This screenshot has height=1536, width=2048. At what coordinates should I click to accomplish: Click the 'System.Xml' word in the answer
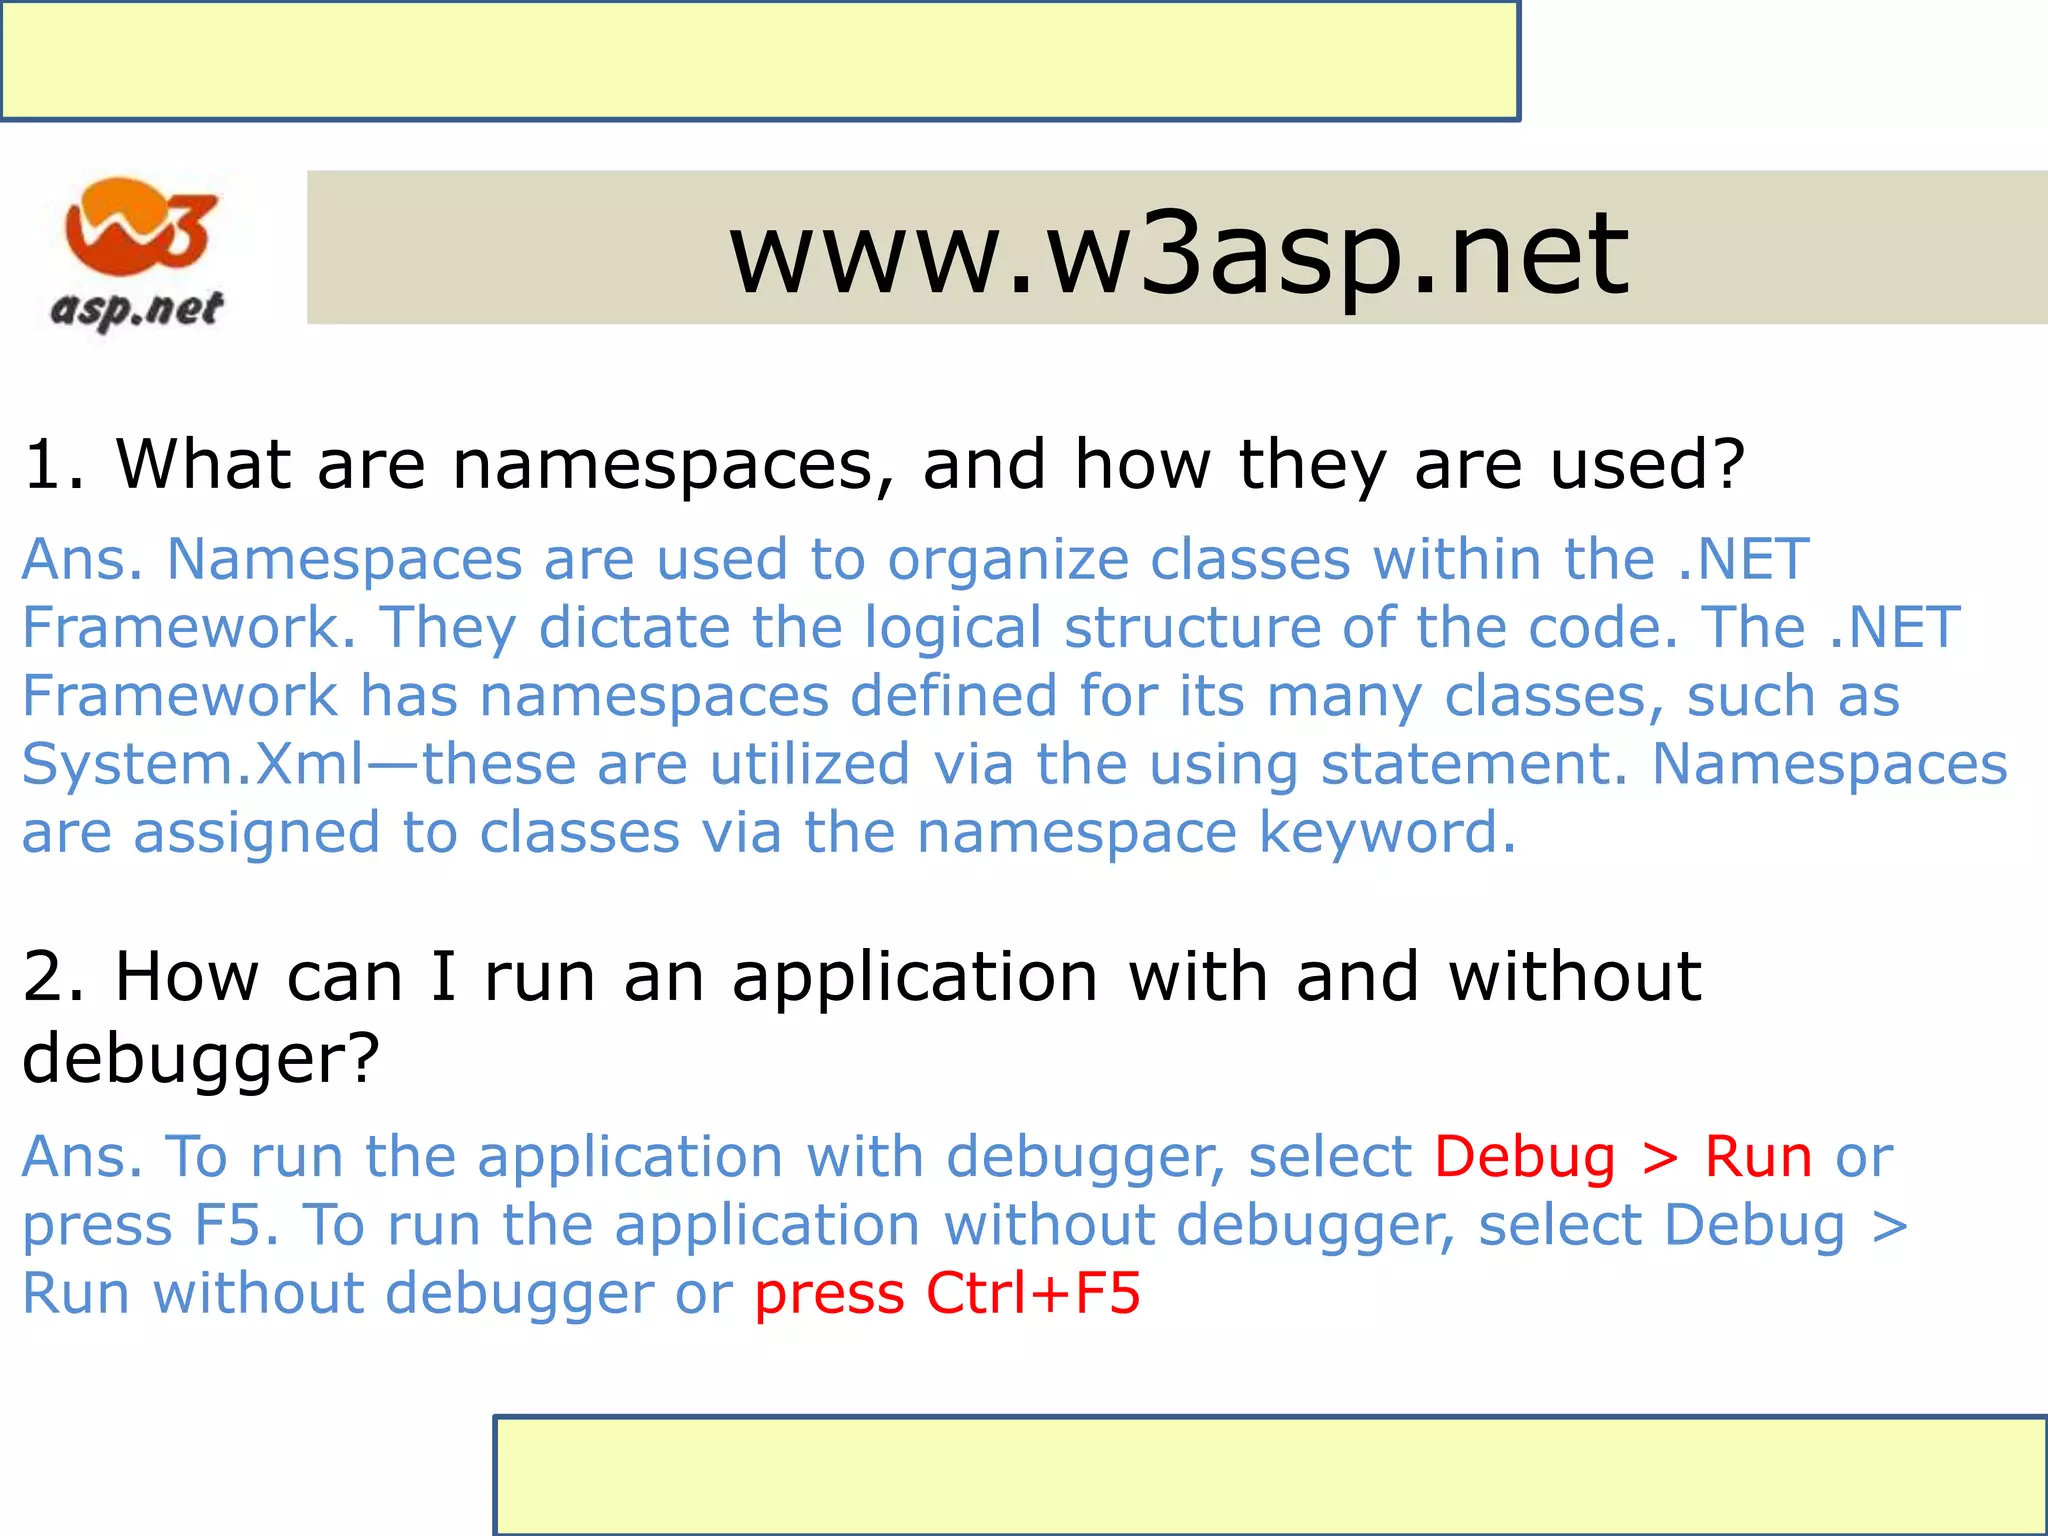(x=193, y=765)
